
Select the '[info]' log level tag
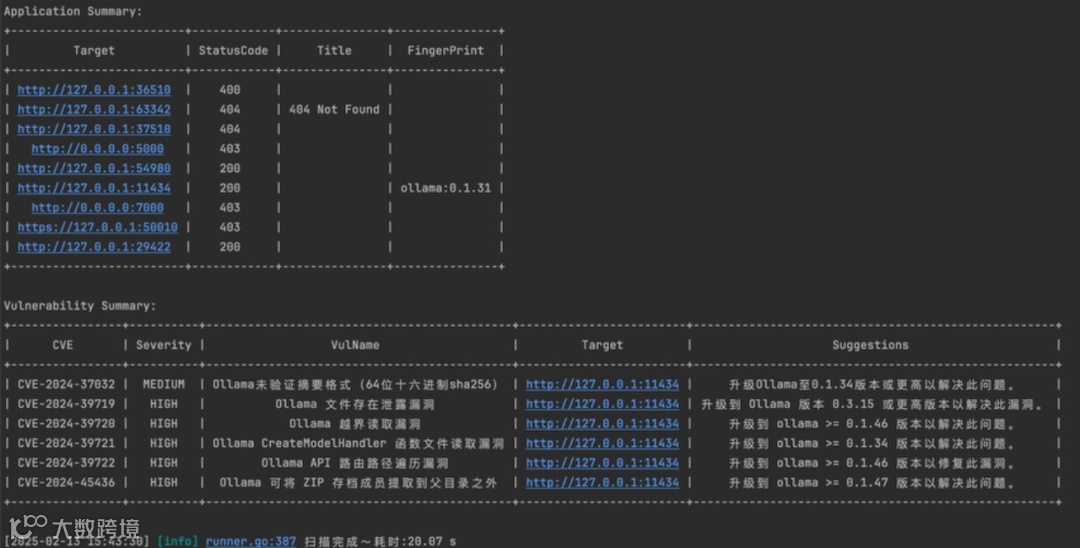(x=178, y=541)
